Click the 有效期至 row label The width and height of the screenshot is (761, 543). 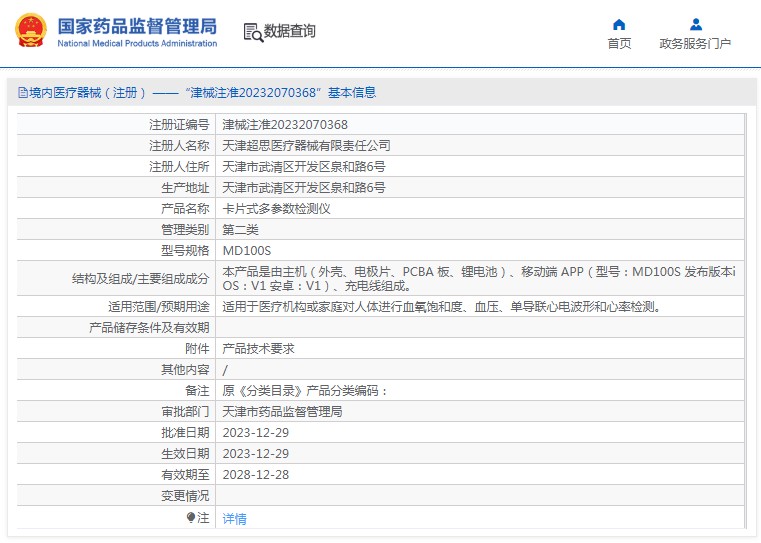click(x=185, y=475)
